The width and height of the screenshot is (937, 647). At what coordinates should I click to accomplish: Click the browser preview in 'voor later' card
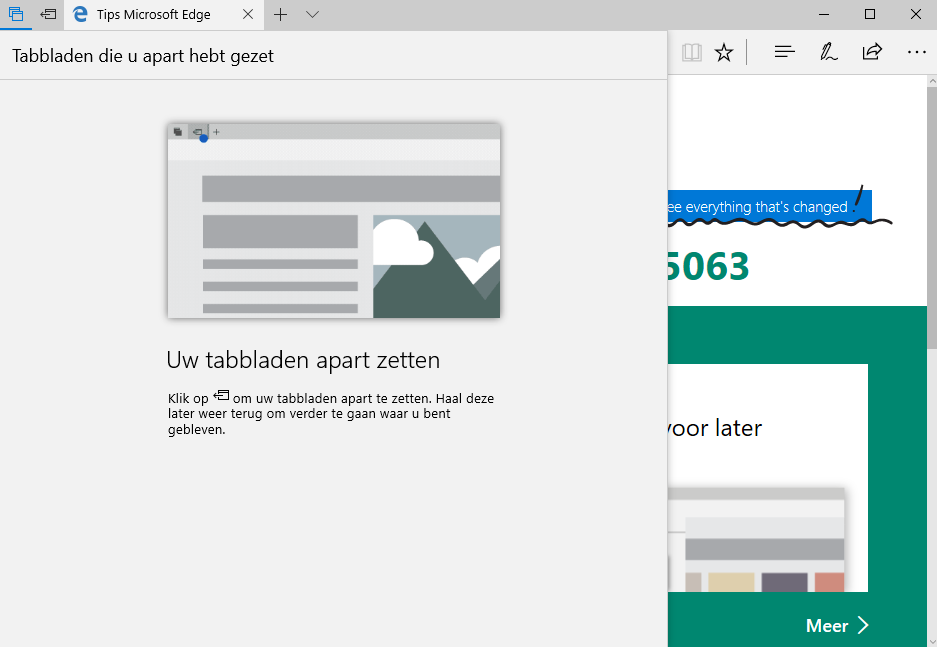756,540
